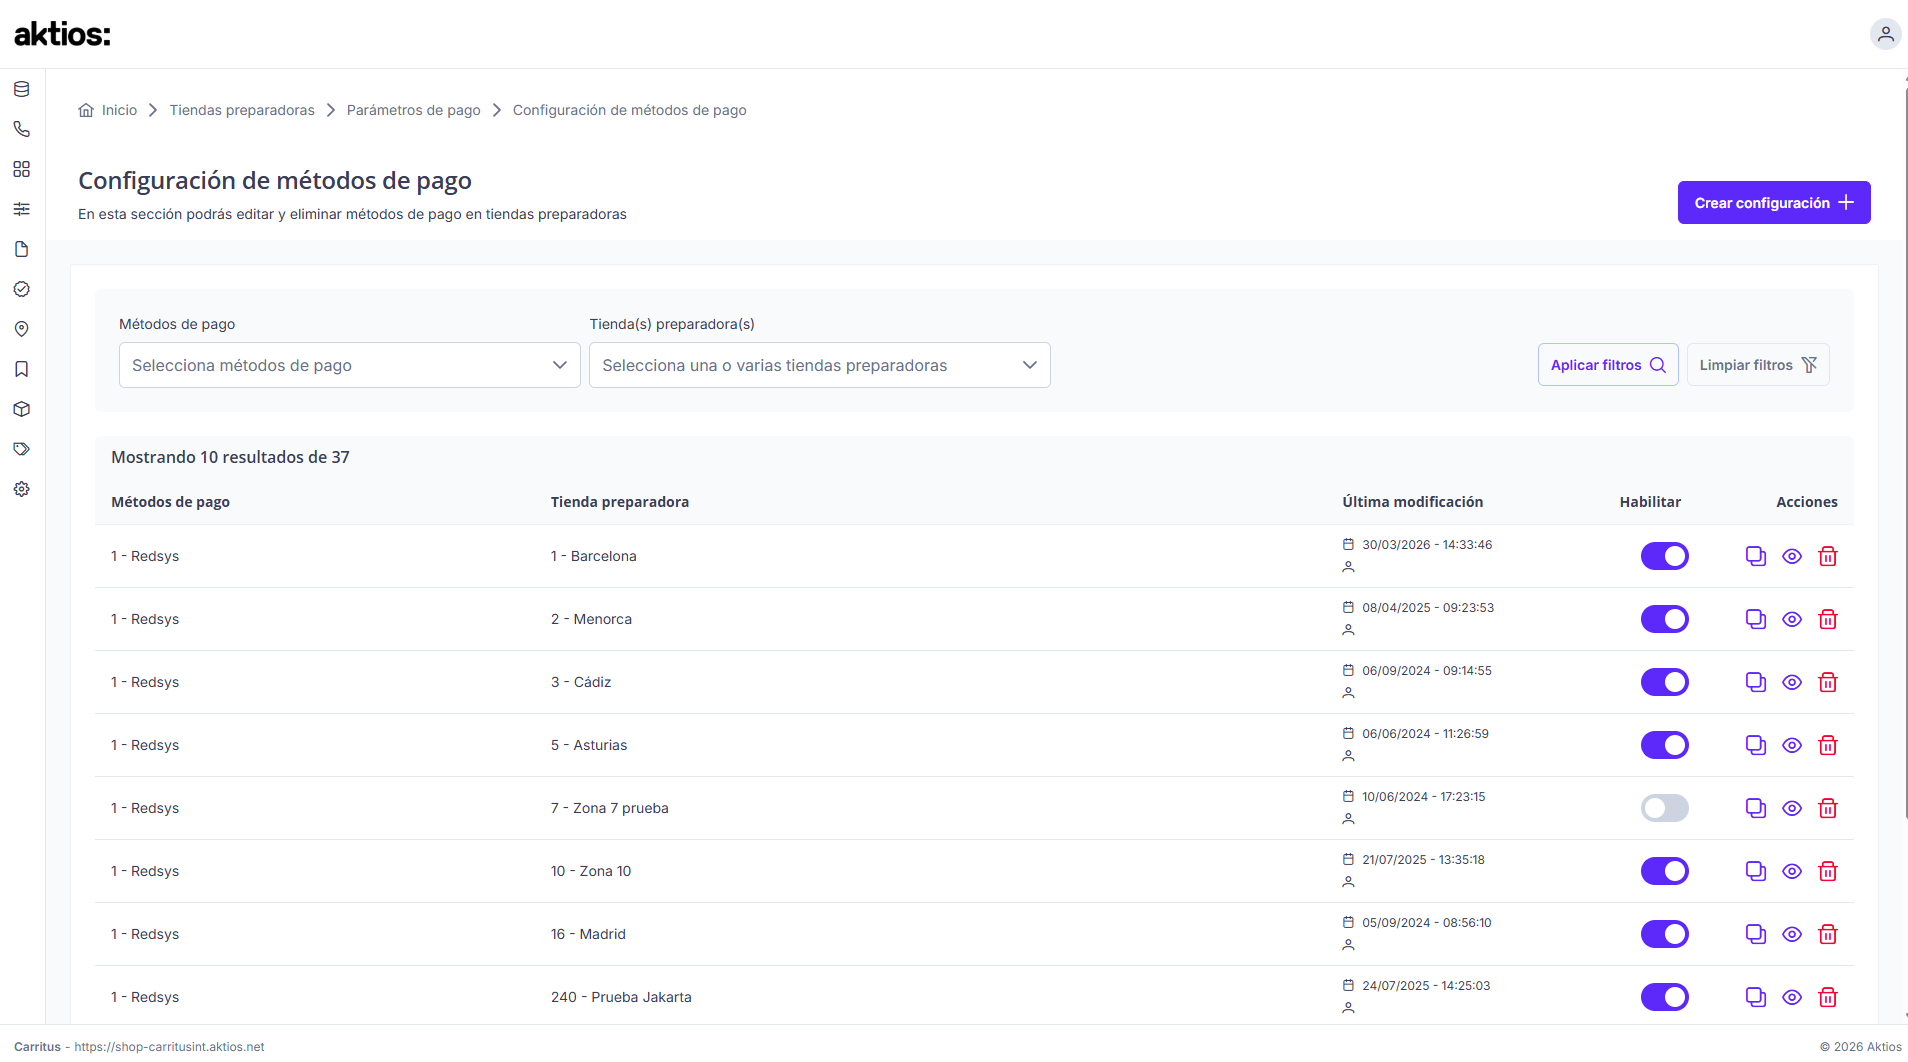Open the document icon in the sidebar
The height and width of the screenshot is (1062, 1908).
tap(21, 249)
